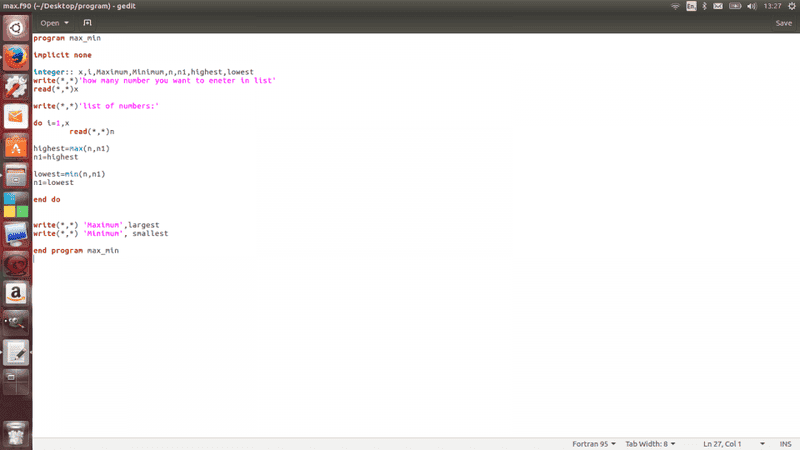Screen dimensions: 800x450
Task: Open the Amazon launcher icon
Action: coord(16,294)
